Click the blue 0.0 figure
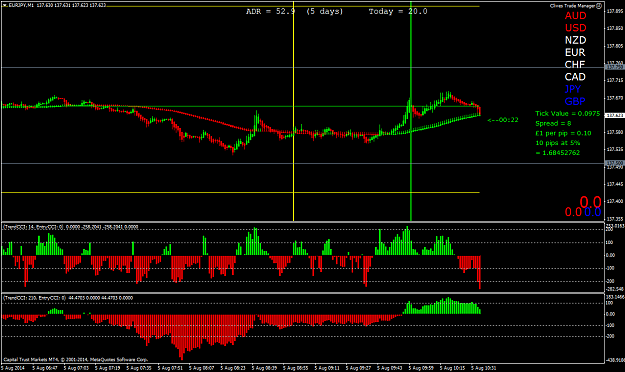 (593, 212)
